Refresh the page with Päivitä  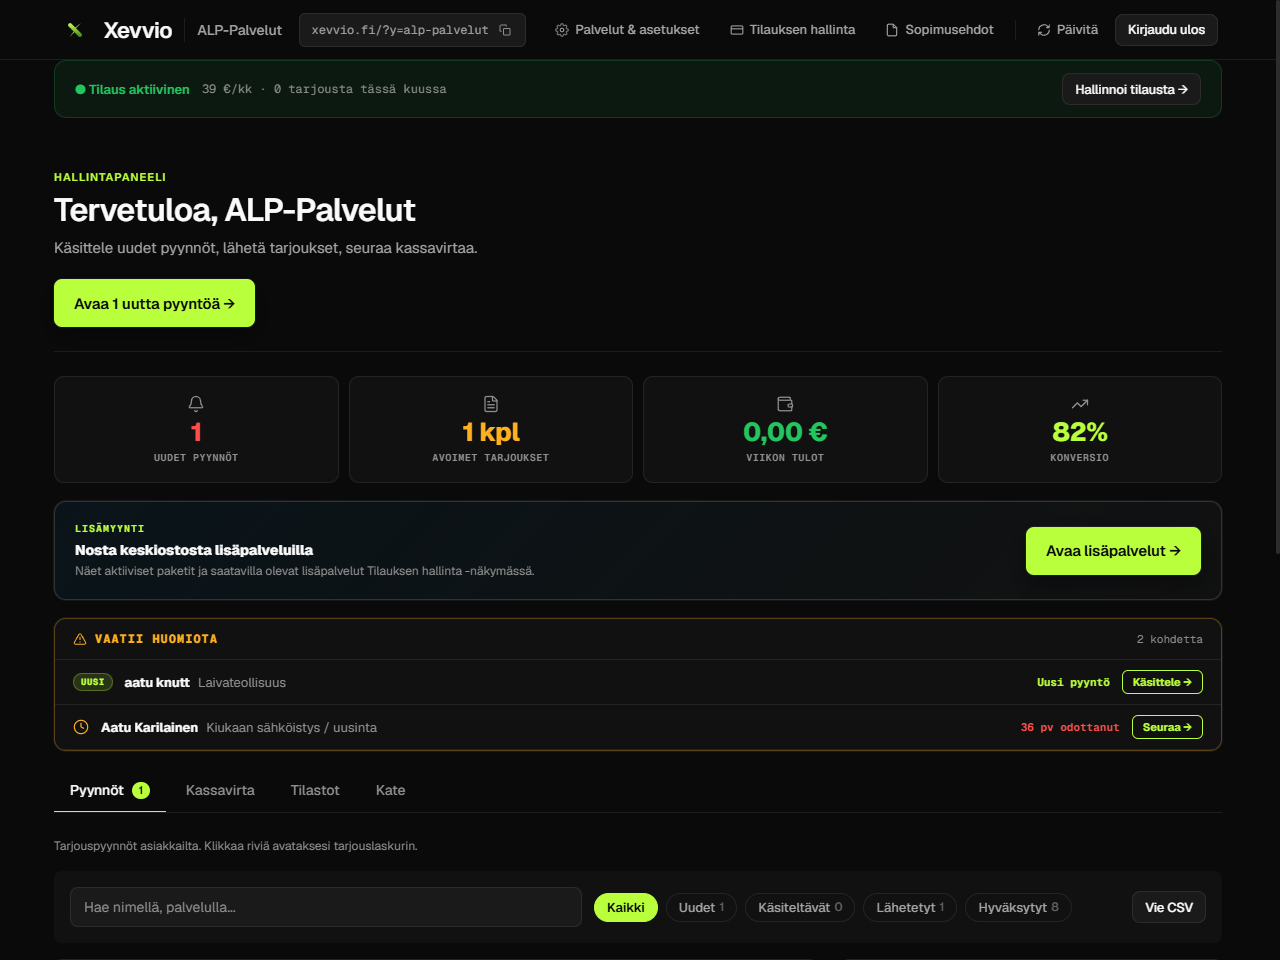[x=1067, y=30]
